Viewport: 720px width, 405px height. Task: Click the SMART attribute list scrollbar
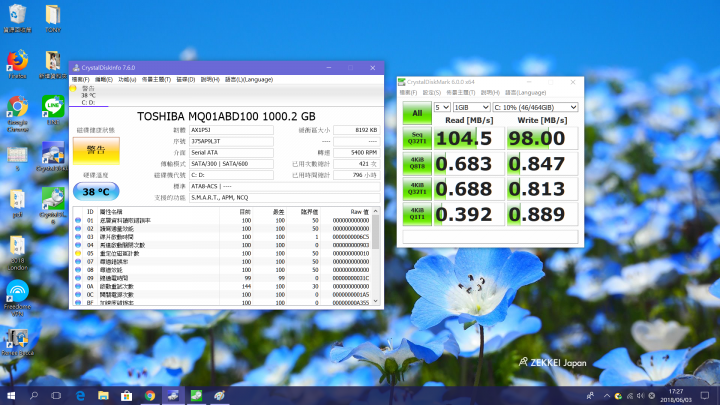376,232
